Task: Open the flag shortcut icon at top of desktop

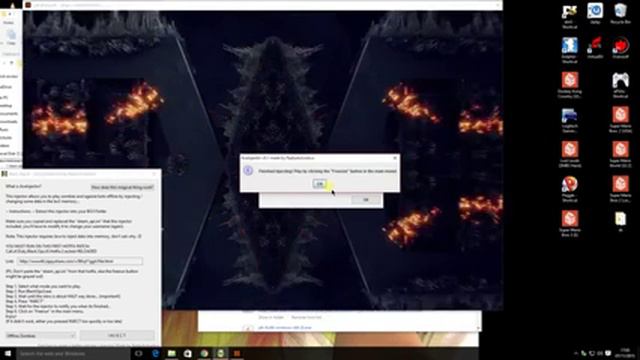Action: 570,16
